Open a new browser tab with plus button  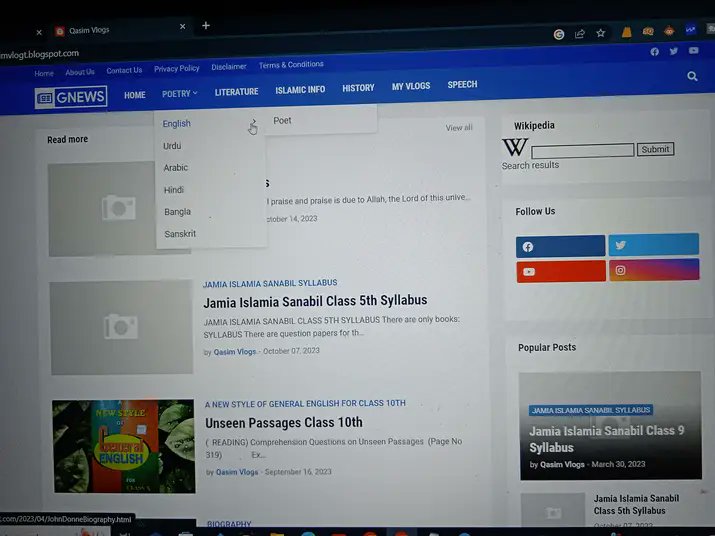click(206, 26)
